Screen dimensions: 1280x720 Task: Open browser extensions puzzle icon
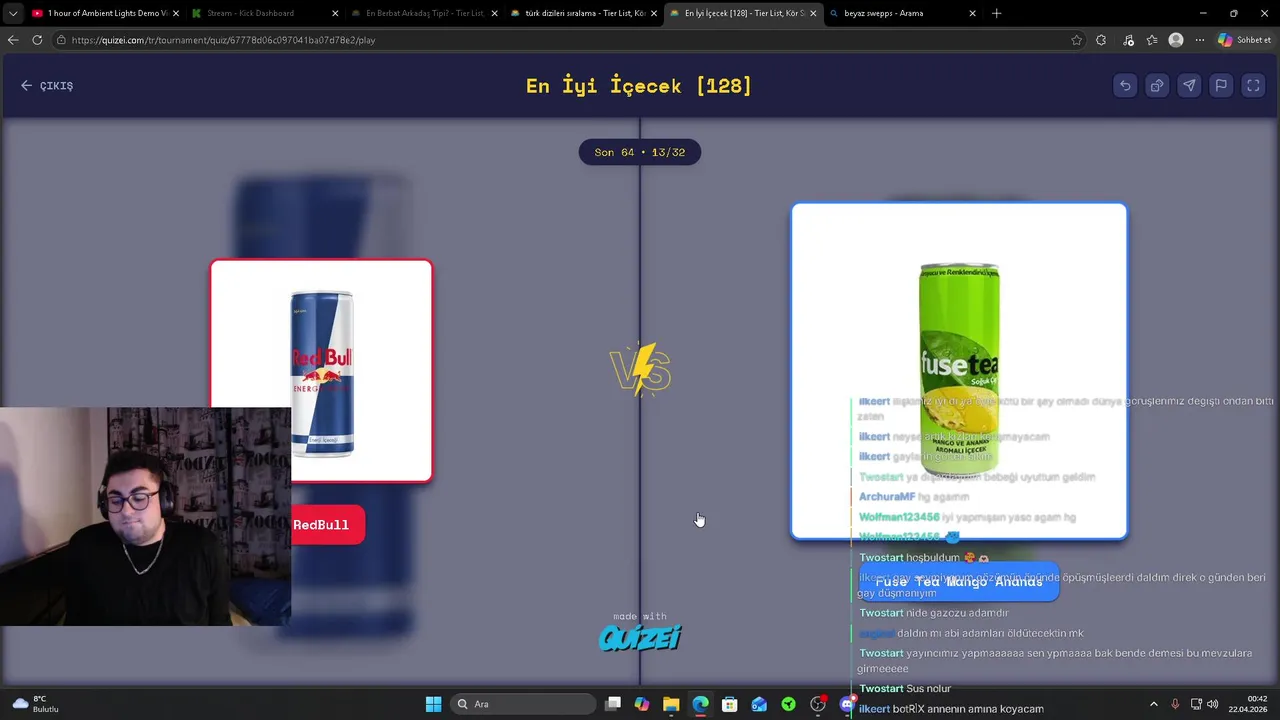tap(1101, 40)
